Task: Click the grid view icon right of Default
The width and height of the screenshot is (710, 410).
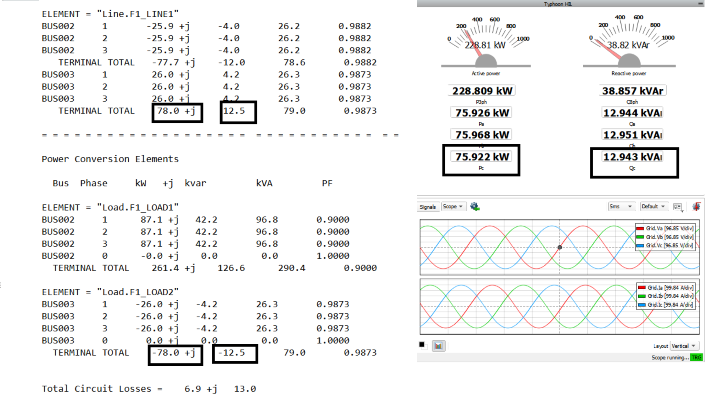Action: 678,206
